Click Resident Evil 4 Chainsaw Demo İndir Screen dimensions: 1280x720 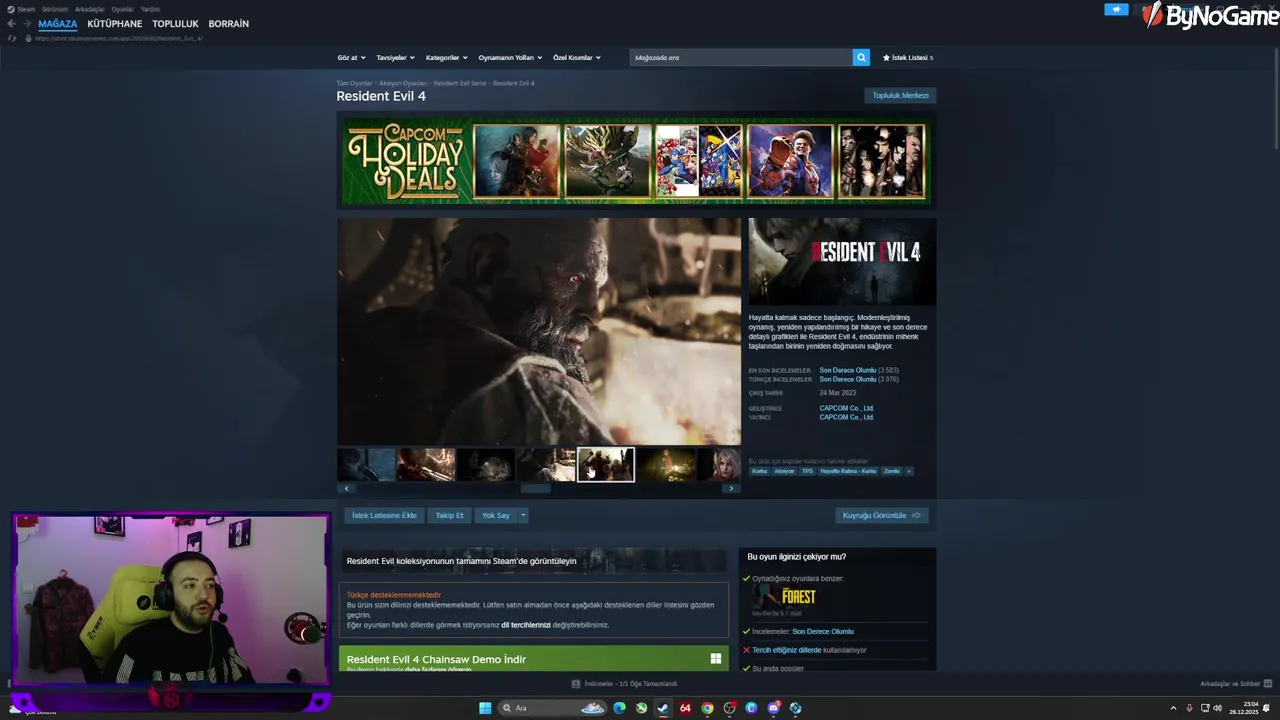point(436,659)
